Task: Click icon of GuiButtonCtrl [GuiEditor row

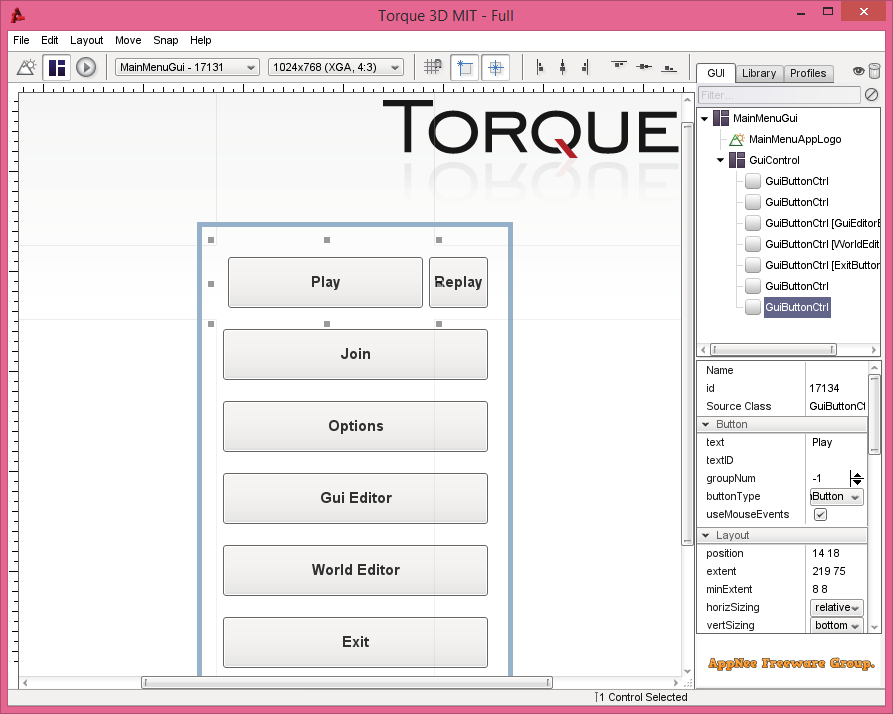Action: [753, 223]
